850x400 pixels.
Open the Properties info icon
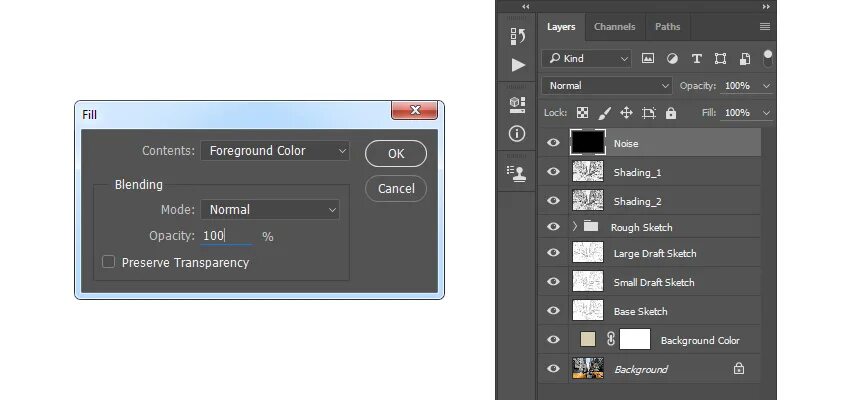517,133
